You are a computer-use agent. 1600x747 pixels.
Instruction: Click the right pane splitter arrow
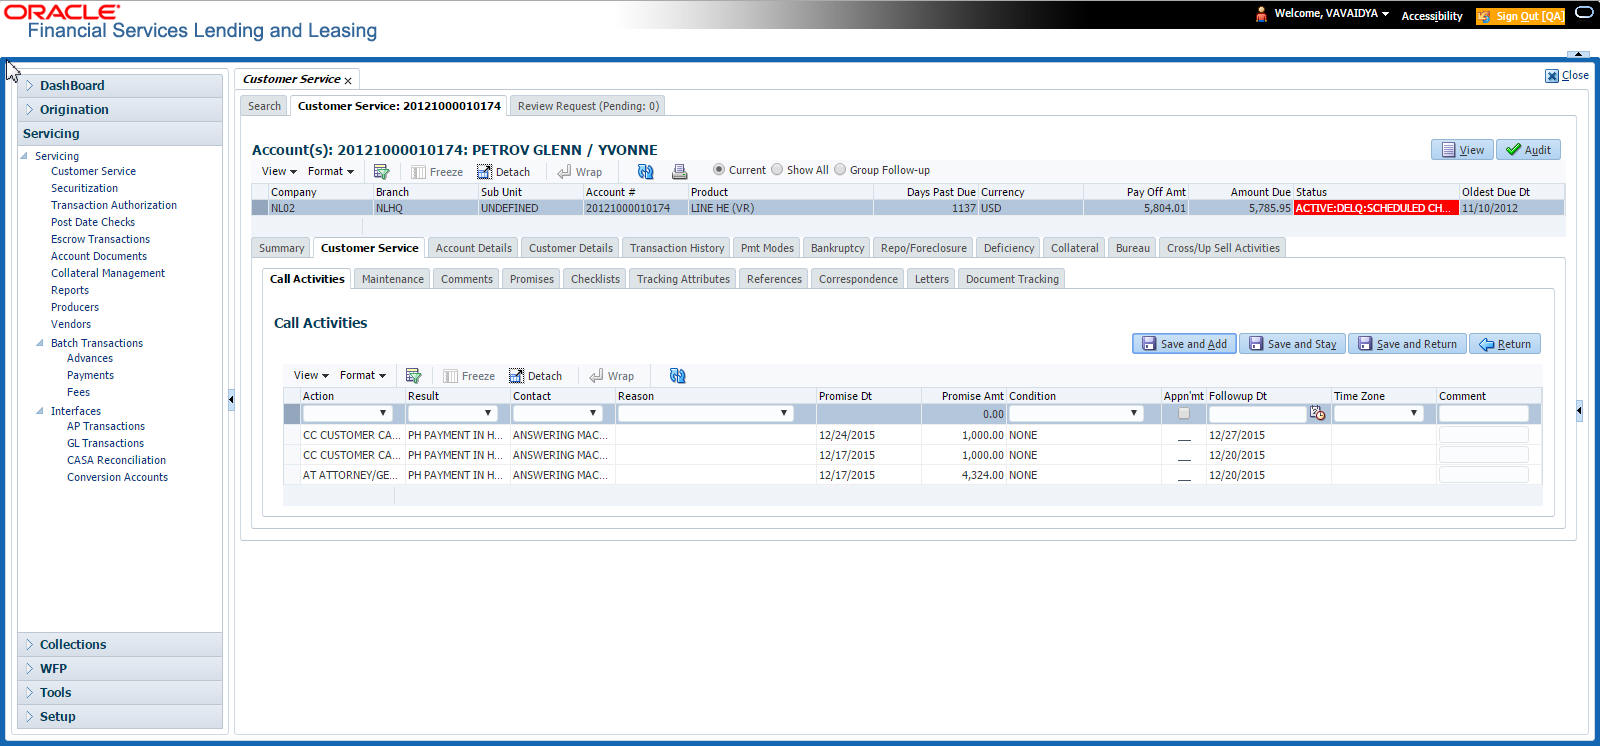tap(1579, 411)
